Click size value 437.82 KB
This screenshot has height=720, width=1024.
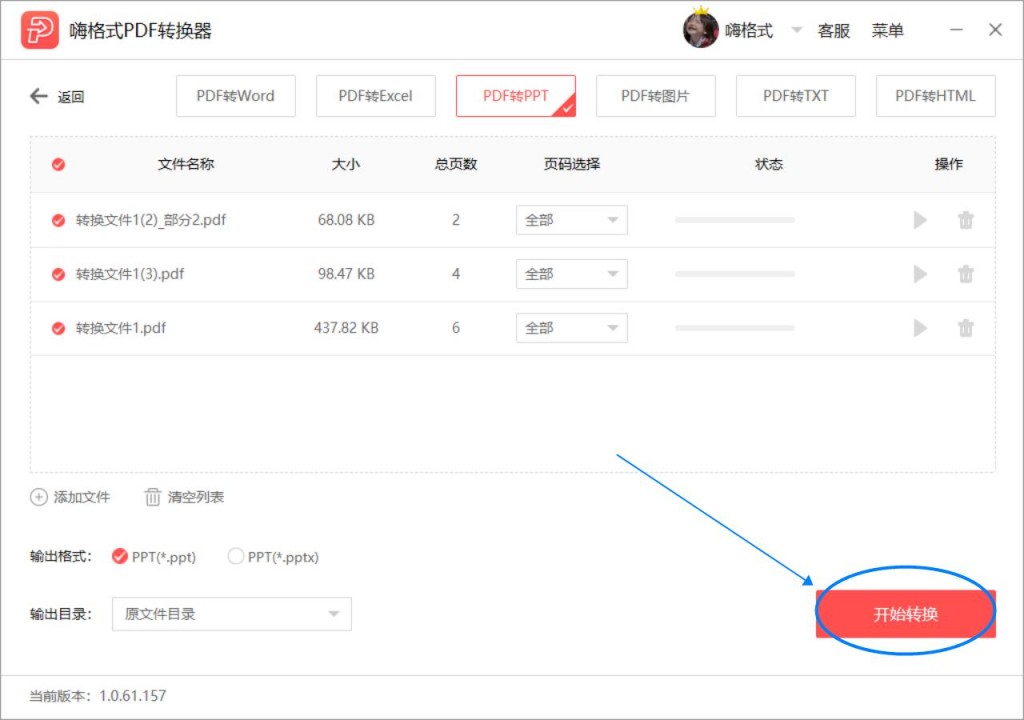click(x=346, y=328)
